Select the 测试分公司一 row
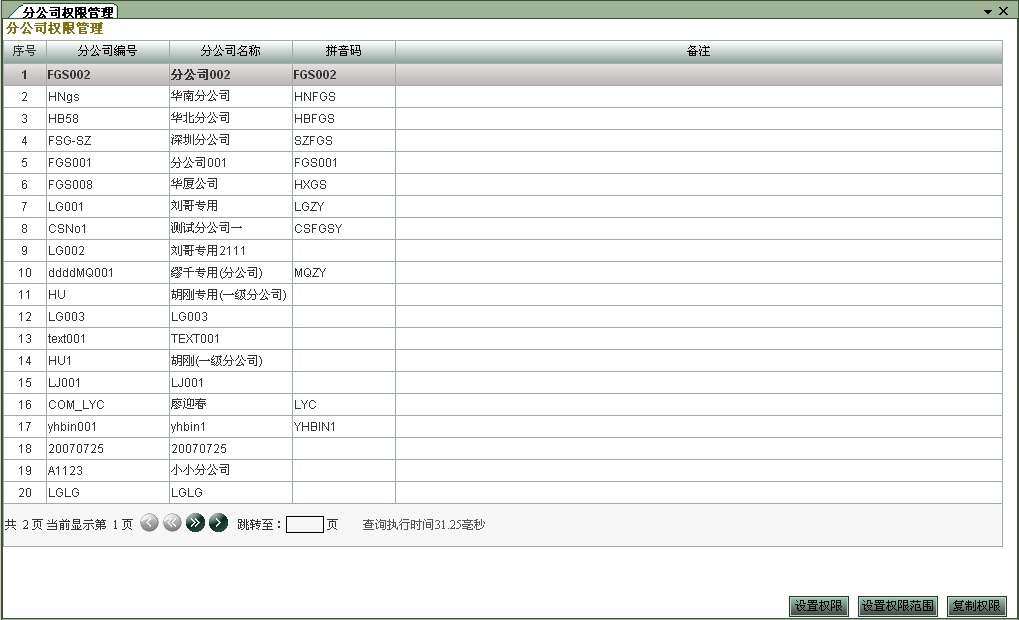 (x=229, y=228)
